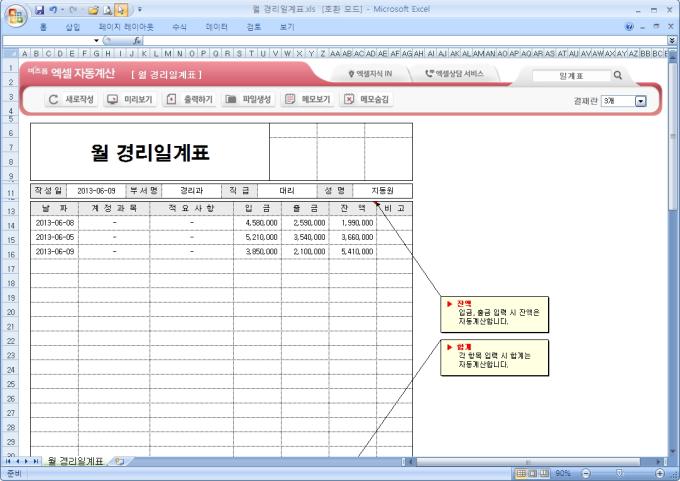Click the 미리보기 button
This screenshot has width=680, height=481.
[x=130, y=99]
